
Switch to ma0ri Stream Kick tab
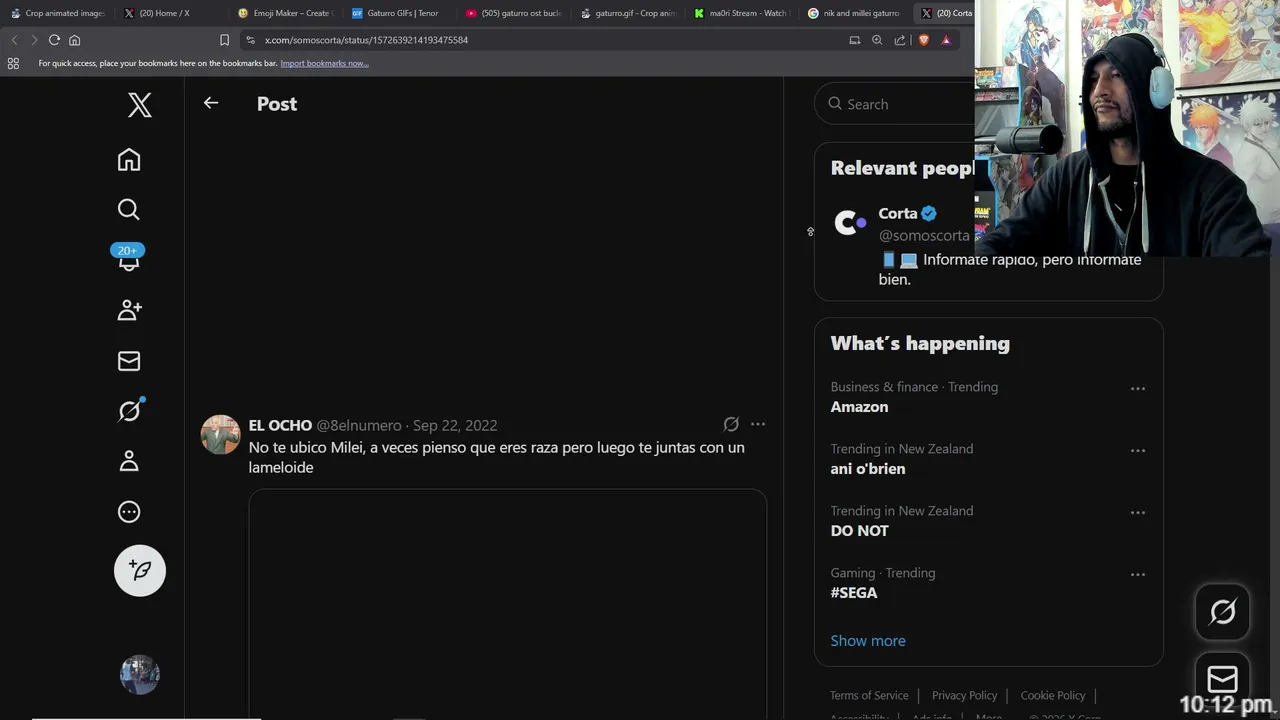[742, 13]
